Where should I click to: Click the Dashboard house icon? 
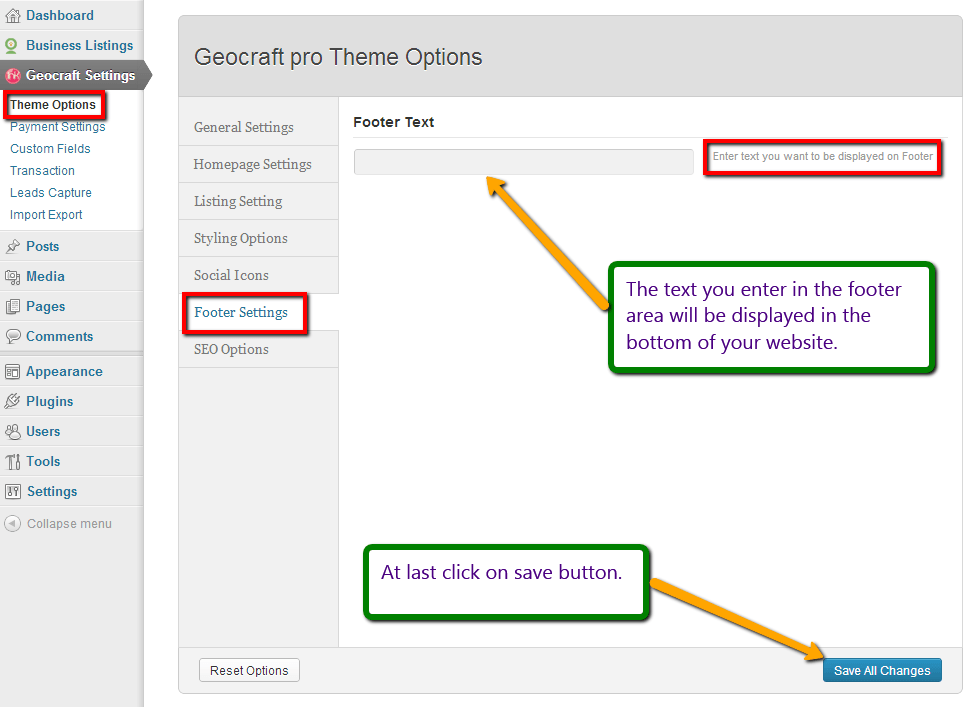tap(12, 16)
